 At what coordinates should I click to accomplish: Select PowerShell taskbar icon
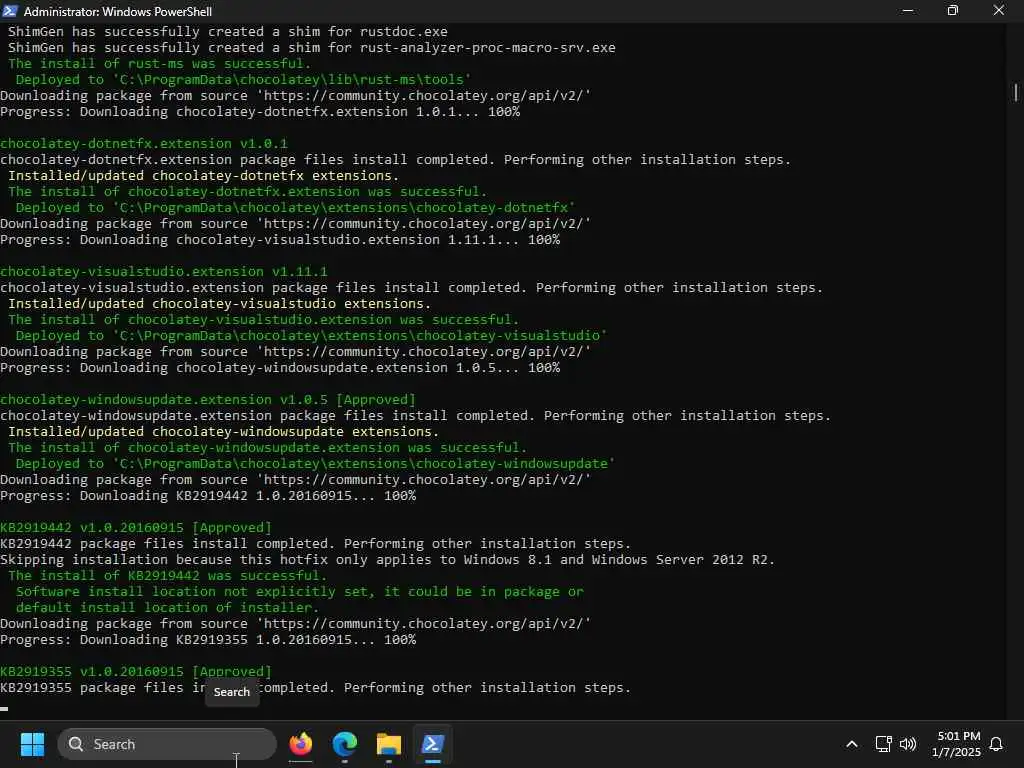coord(432,744)
